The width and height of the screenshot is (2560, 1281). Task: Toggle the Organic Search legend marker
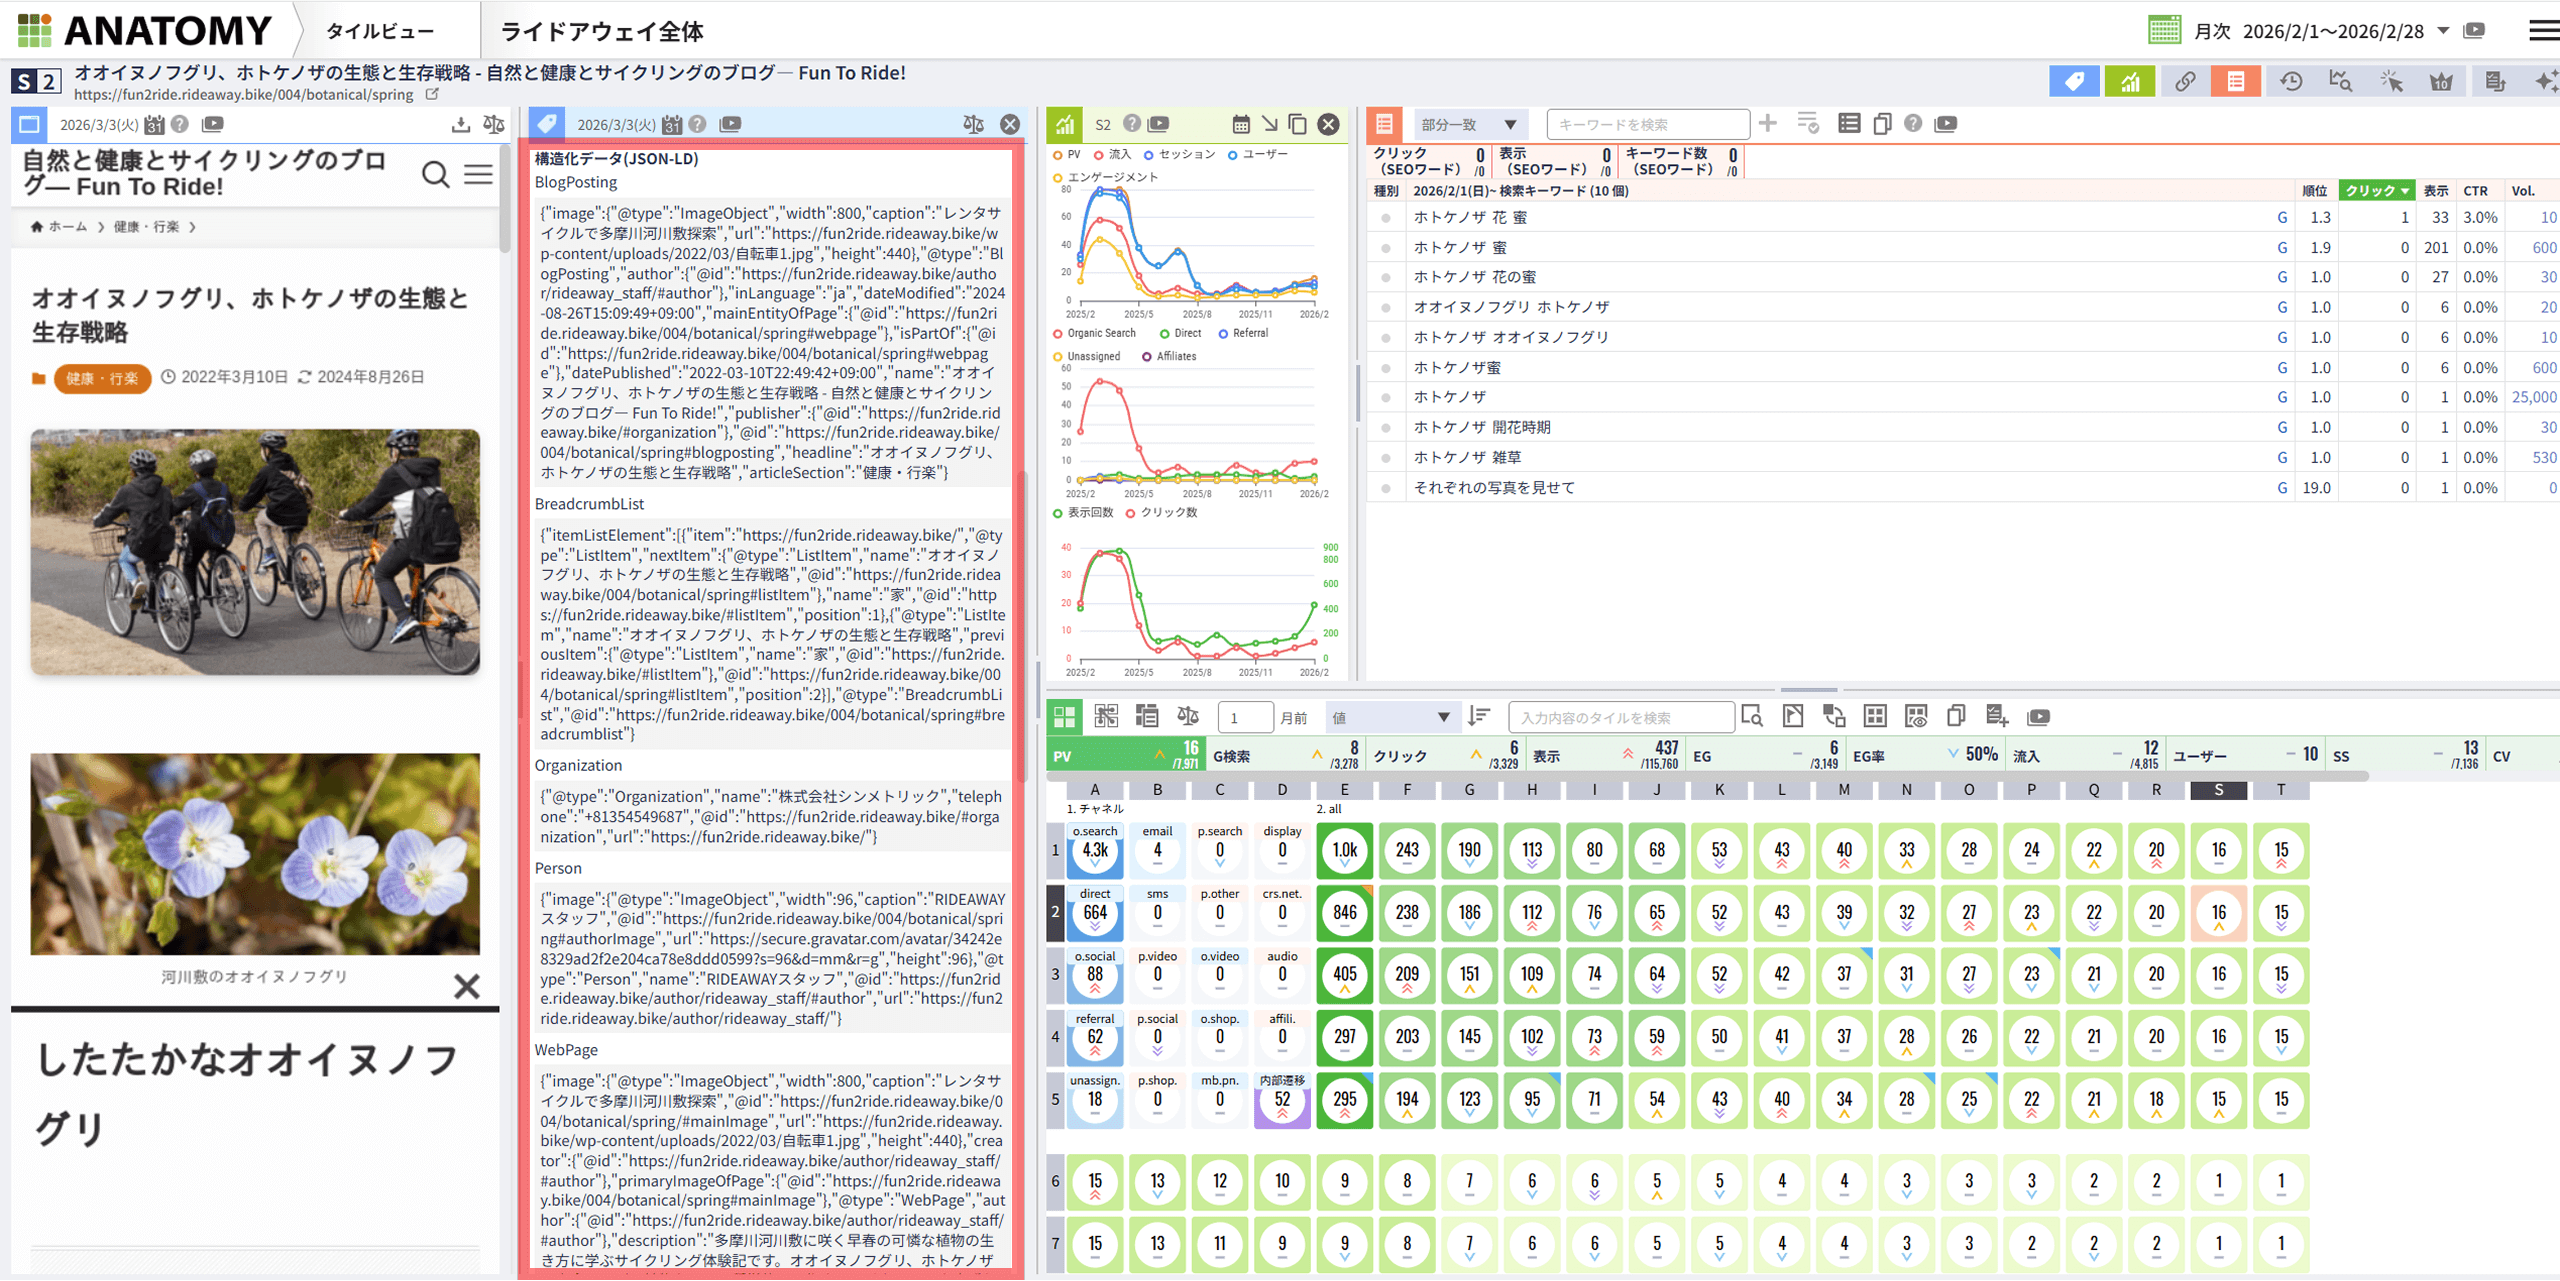(1058, 334)
